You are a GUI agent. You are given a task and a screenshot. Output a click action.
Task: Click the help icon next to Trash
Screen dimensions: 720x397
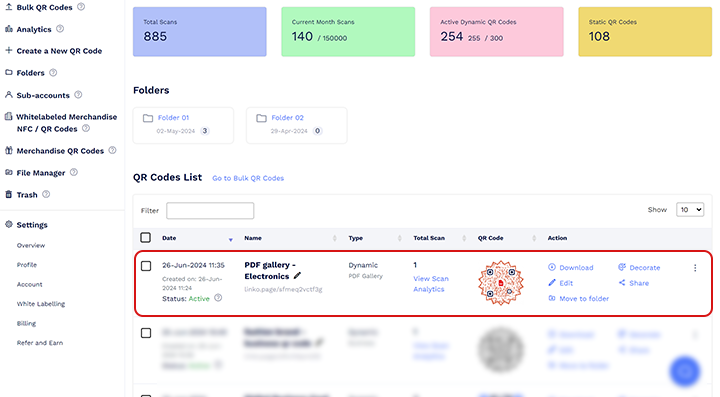[x=46, y=194]
